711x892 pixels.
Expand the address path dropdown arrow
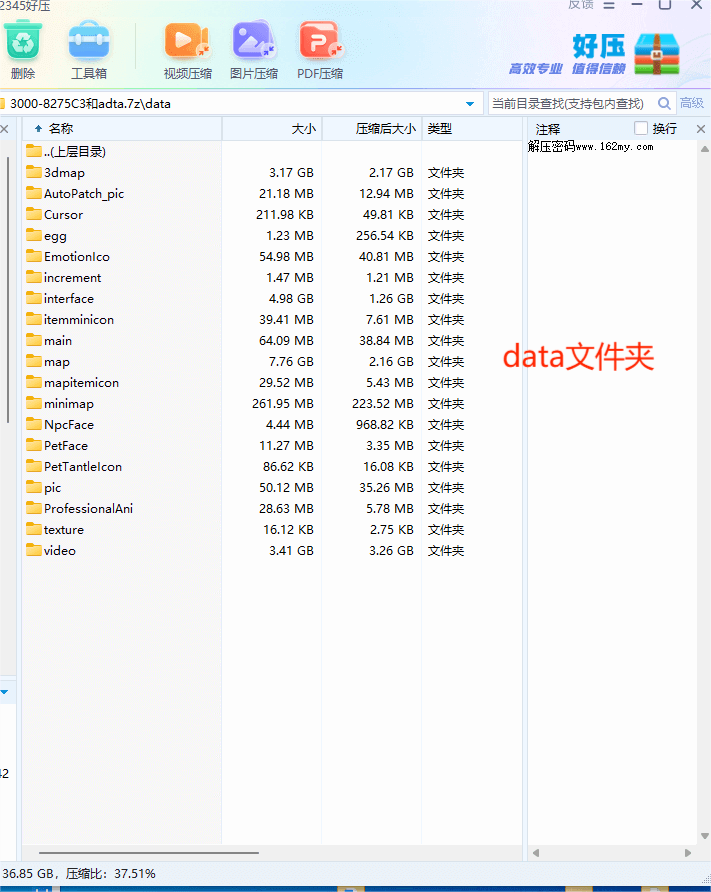(x=470, y=104)
